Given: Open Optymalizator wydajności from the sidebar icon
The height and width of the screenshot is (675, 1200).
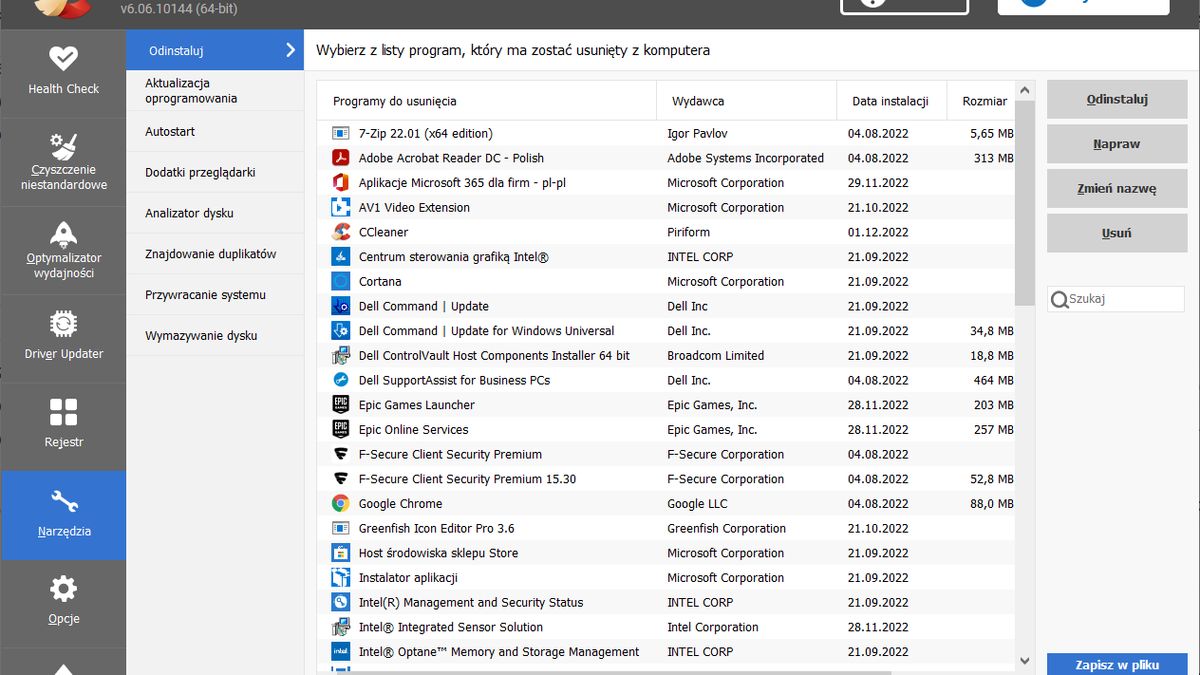Looking at the screenshot, I should [63, 232].
